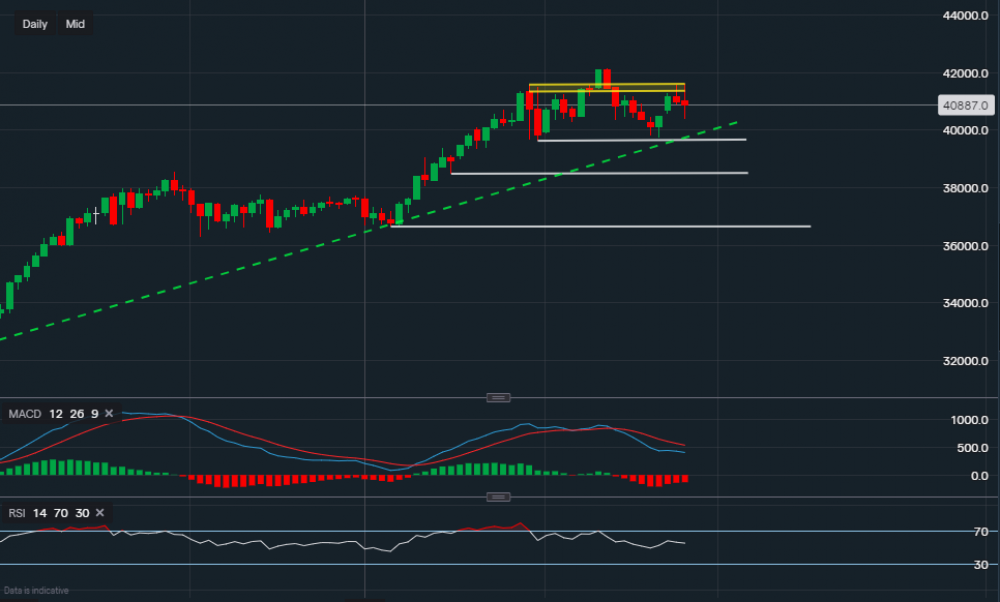Click the RSI panel grip handle
The image size is (1000, 602).
click(497, 496)
